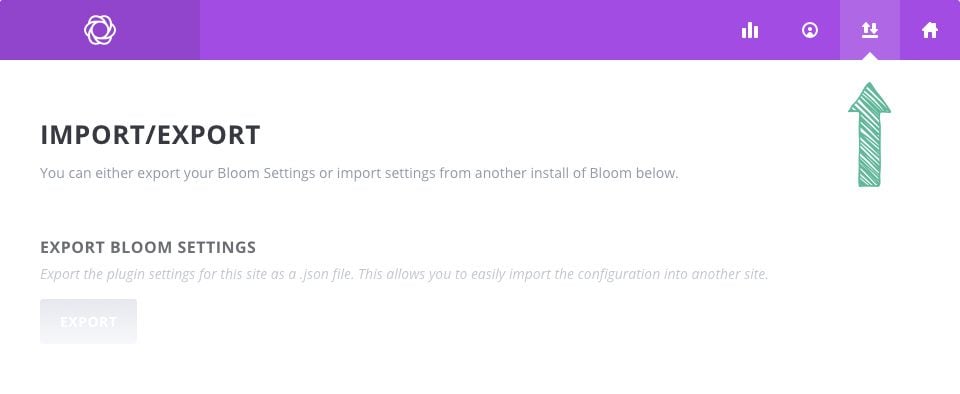Click empty area of the purple header bar
The width and height of the screenshot is (960, 394).
click(x=465, y=30)
